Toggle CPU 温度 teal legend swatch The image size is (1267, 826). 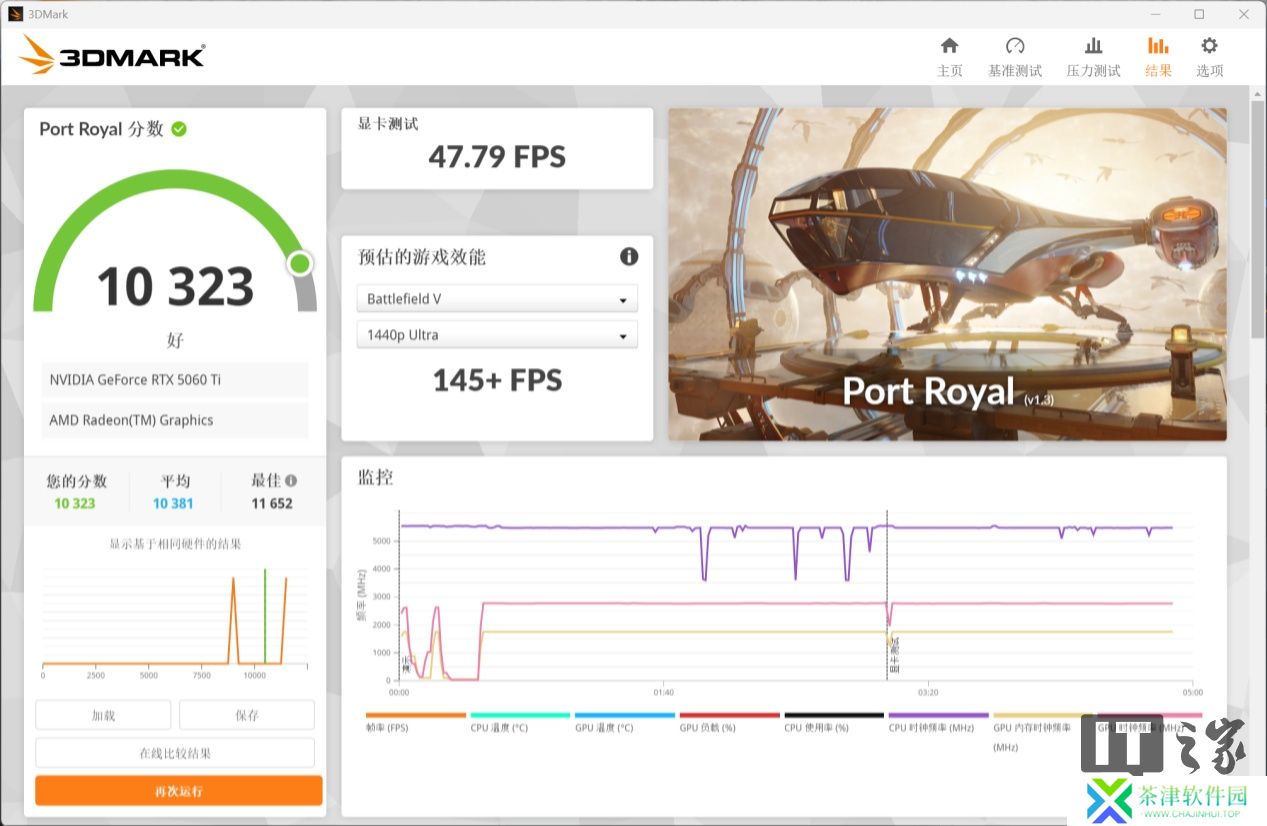tap(520, 715)
